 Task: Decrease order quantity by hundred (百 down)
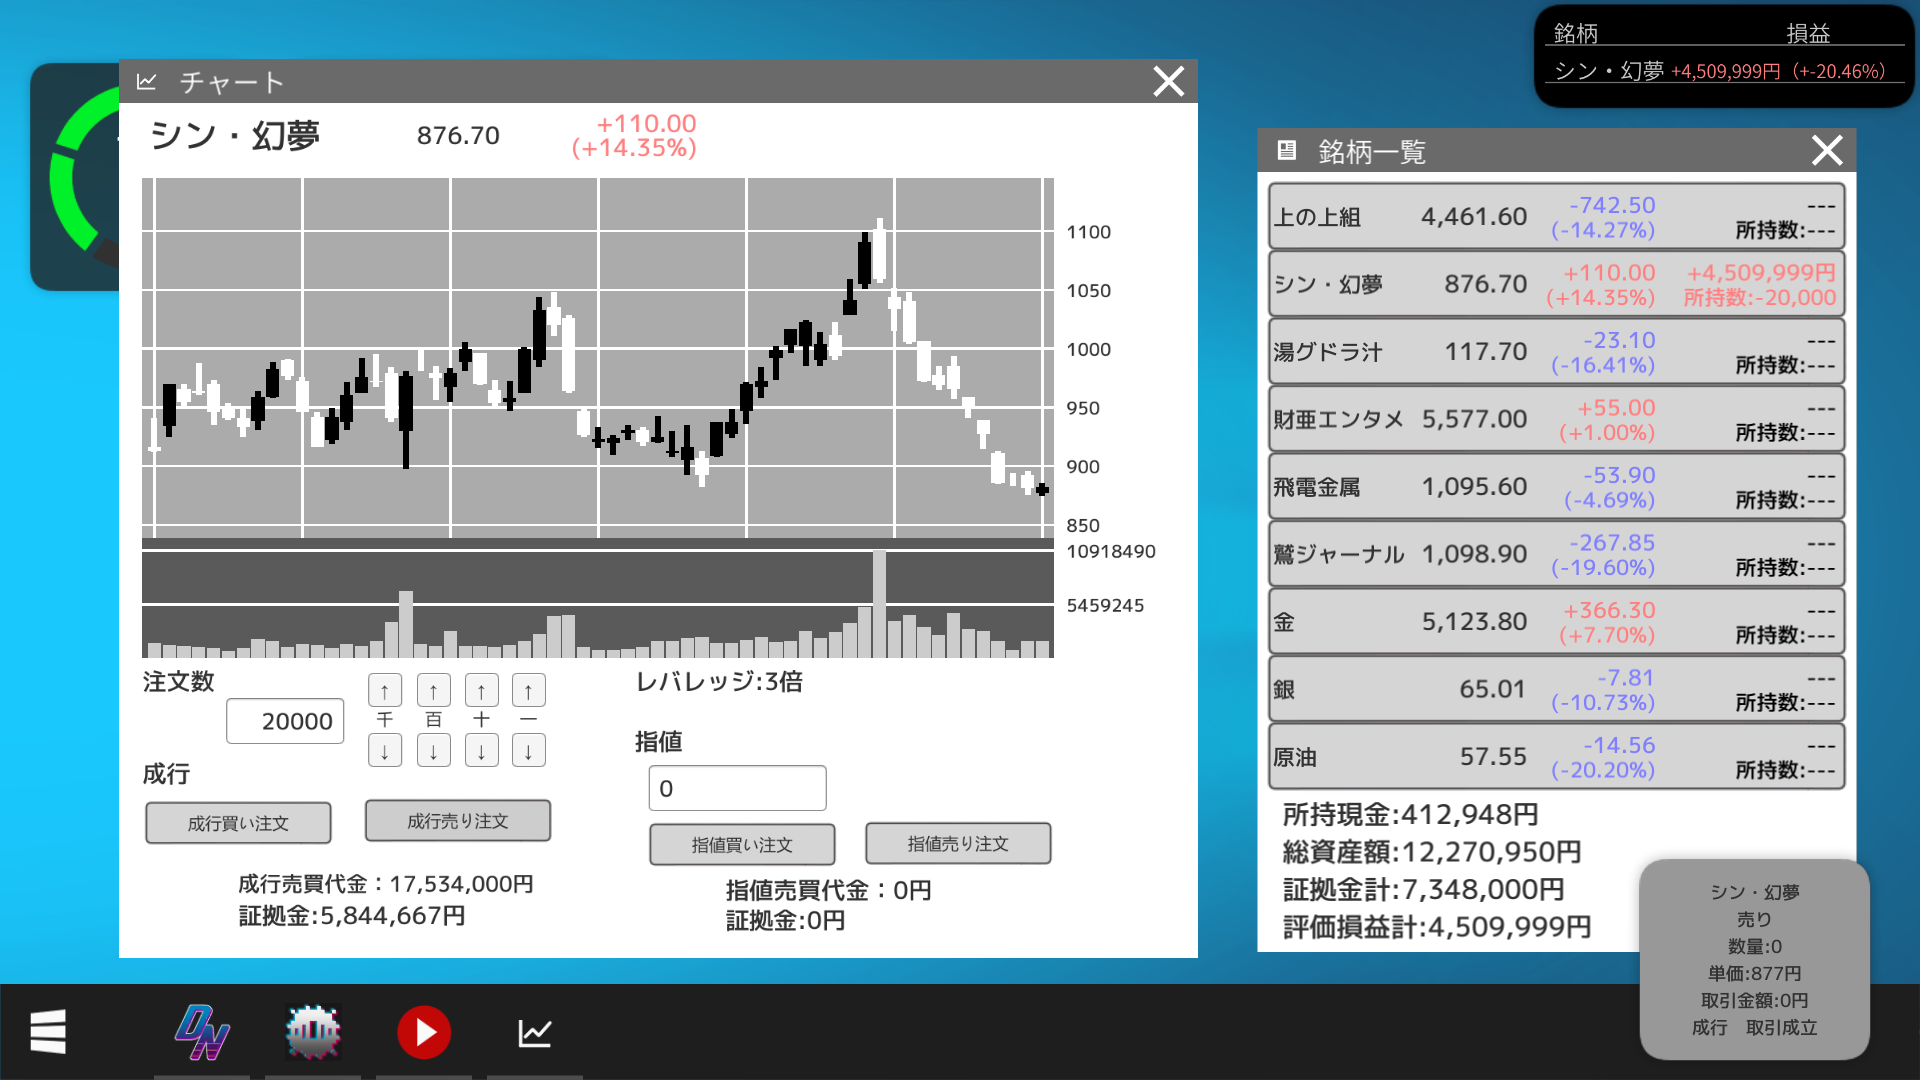tap(433, 750)
